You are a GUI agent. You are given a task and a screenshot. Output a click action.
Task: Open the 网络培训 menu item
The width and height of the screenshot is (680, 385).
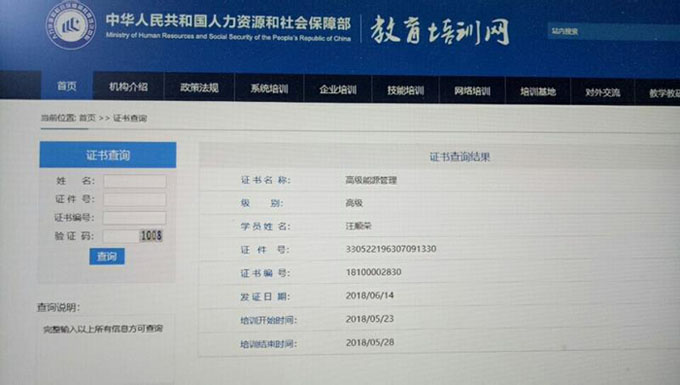[x=472, y=91]
